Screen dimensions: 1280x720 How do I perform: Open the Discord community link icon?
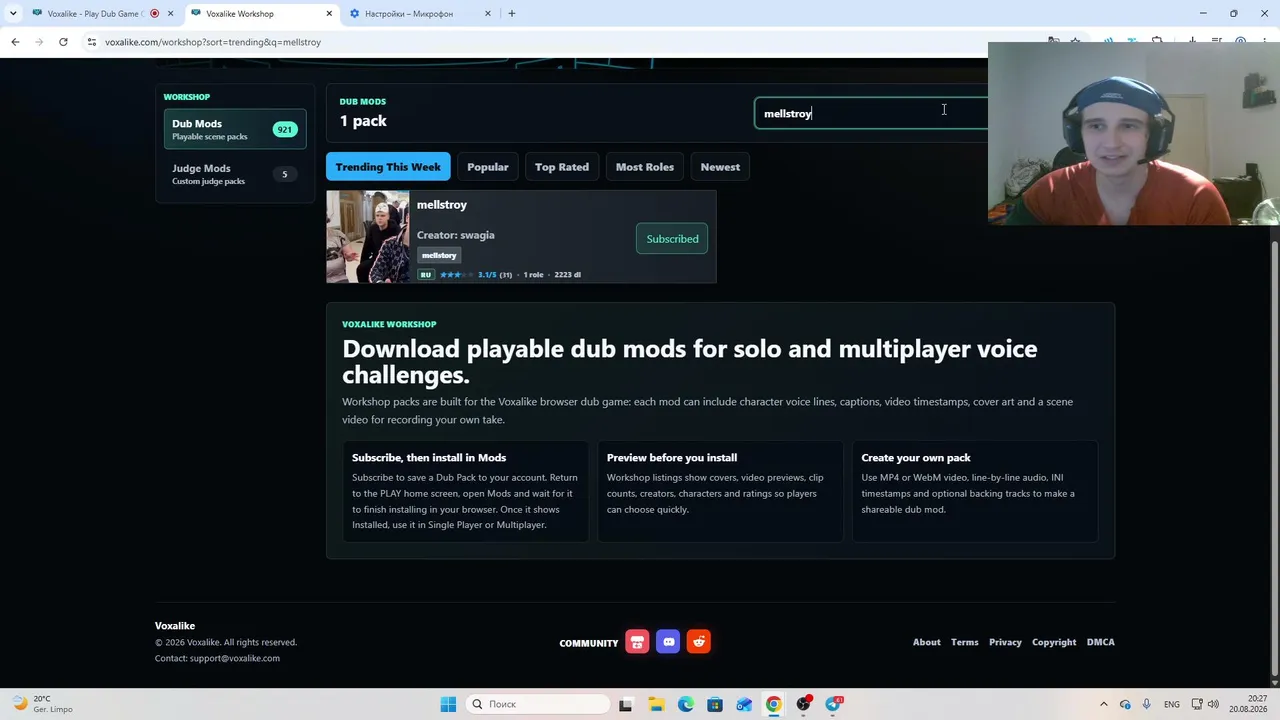[x=668, y=642]
